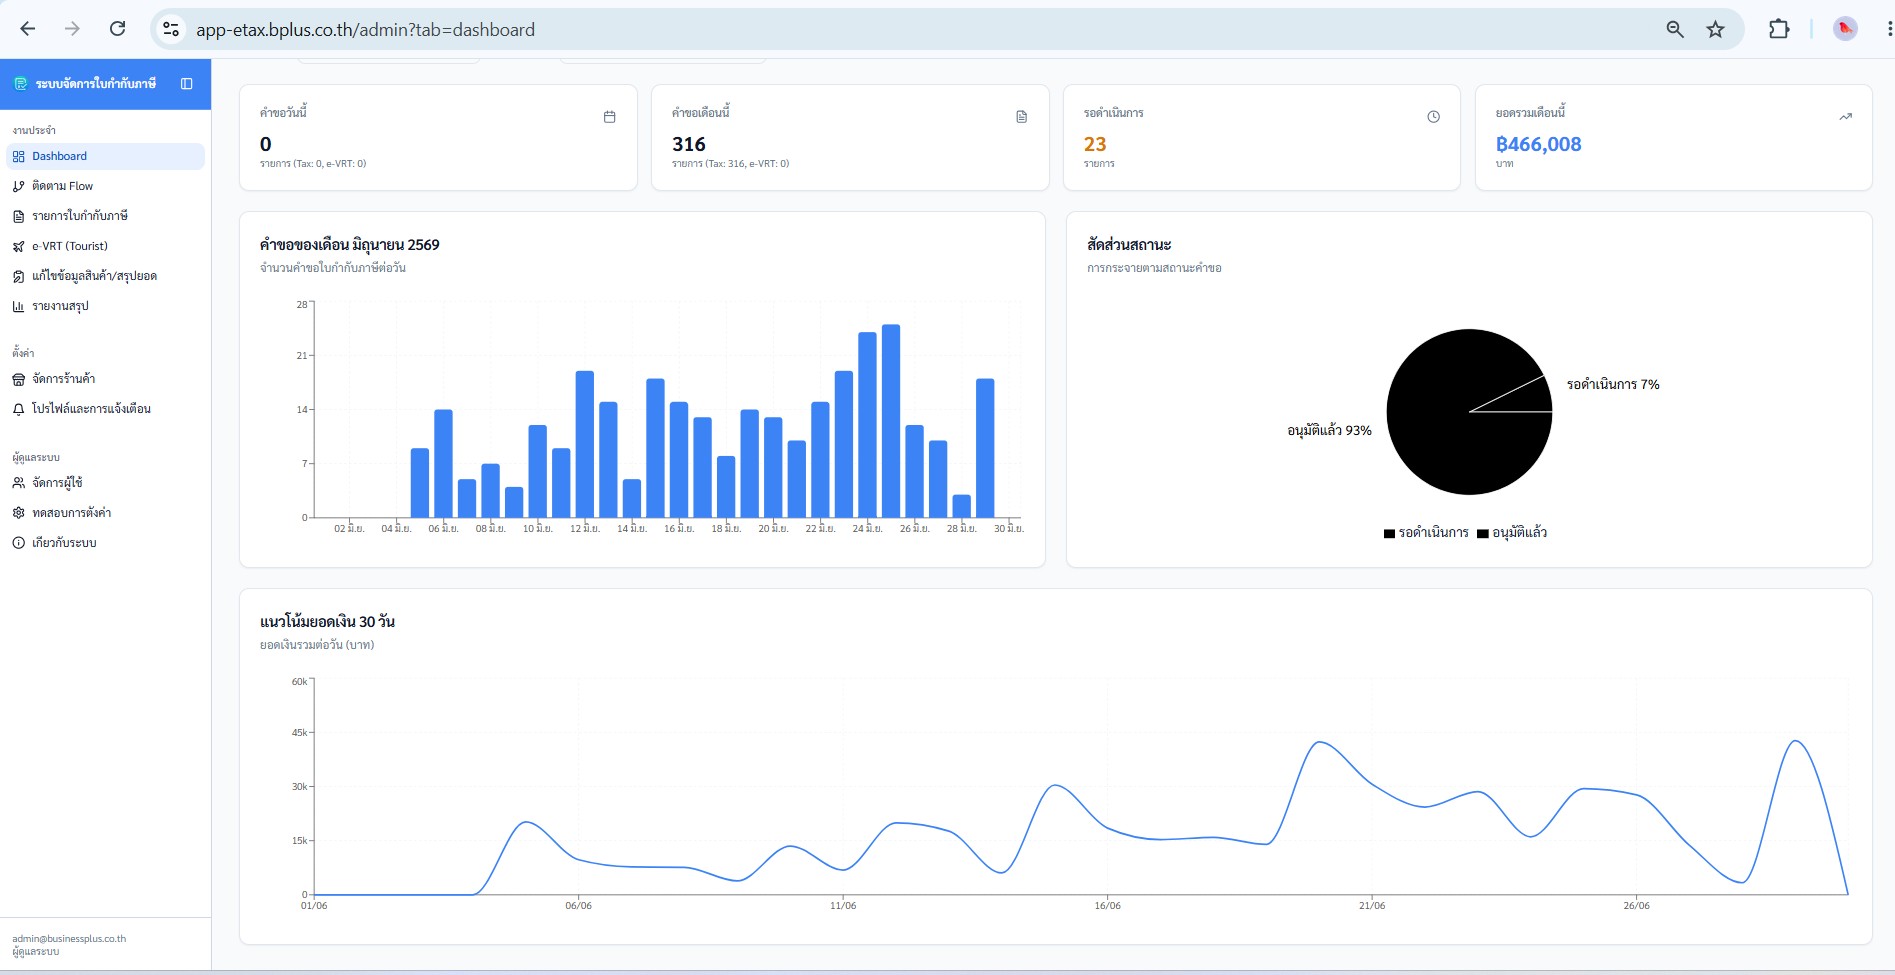
Task: Click the pending count 23
Action: click(x=1095, y=144)
